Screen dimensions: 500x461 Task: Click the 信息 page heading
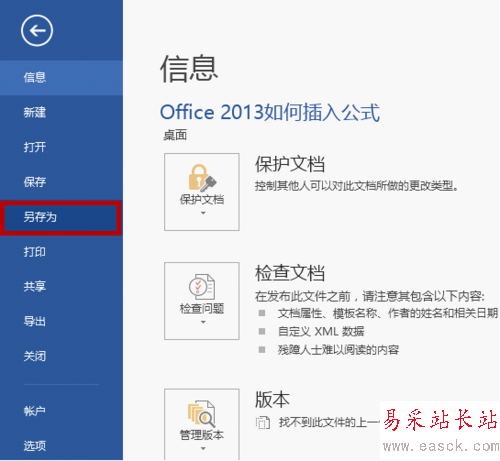pos(189,69)
